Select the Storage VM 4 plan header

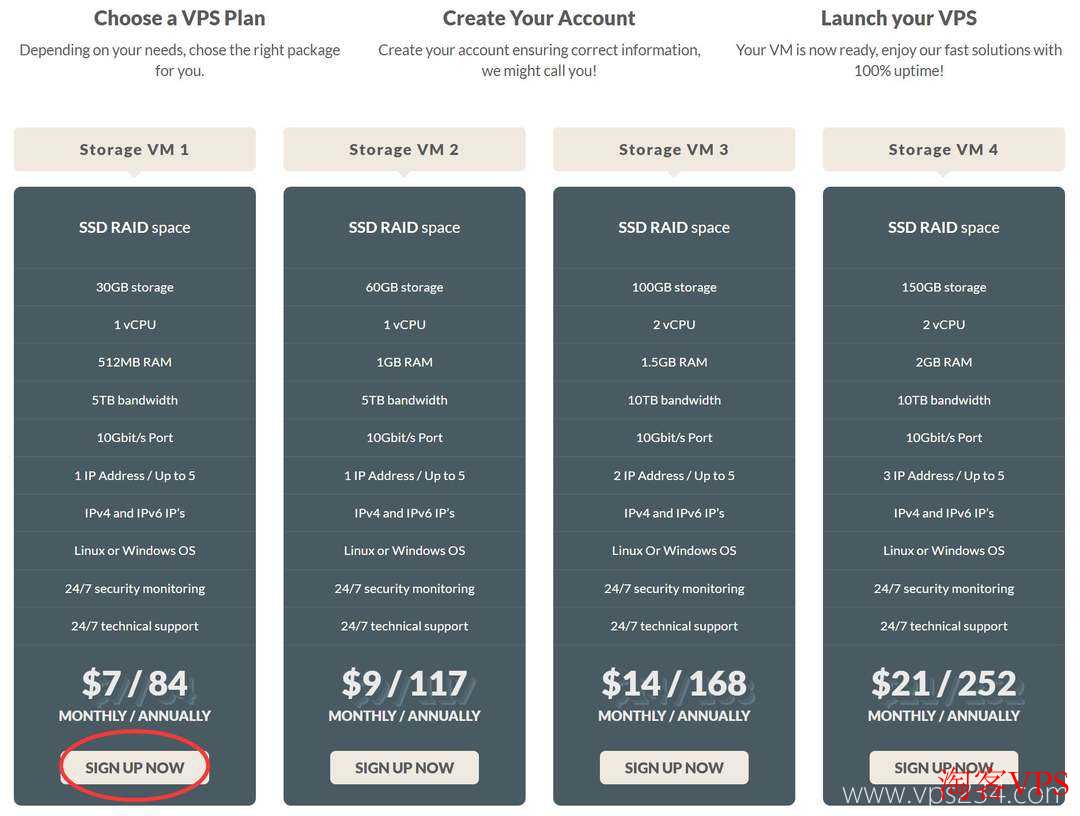pyautogui.click(x=943, y=148)
